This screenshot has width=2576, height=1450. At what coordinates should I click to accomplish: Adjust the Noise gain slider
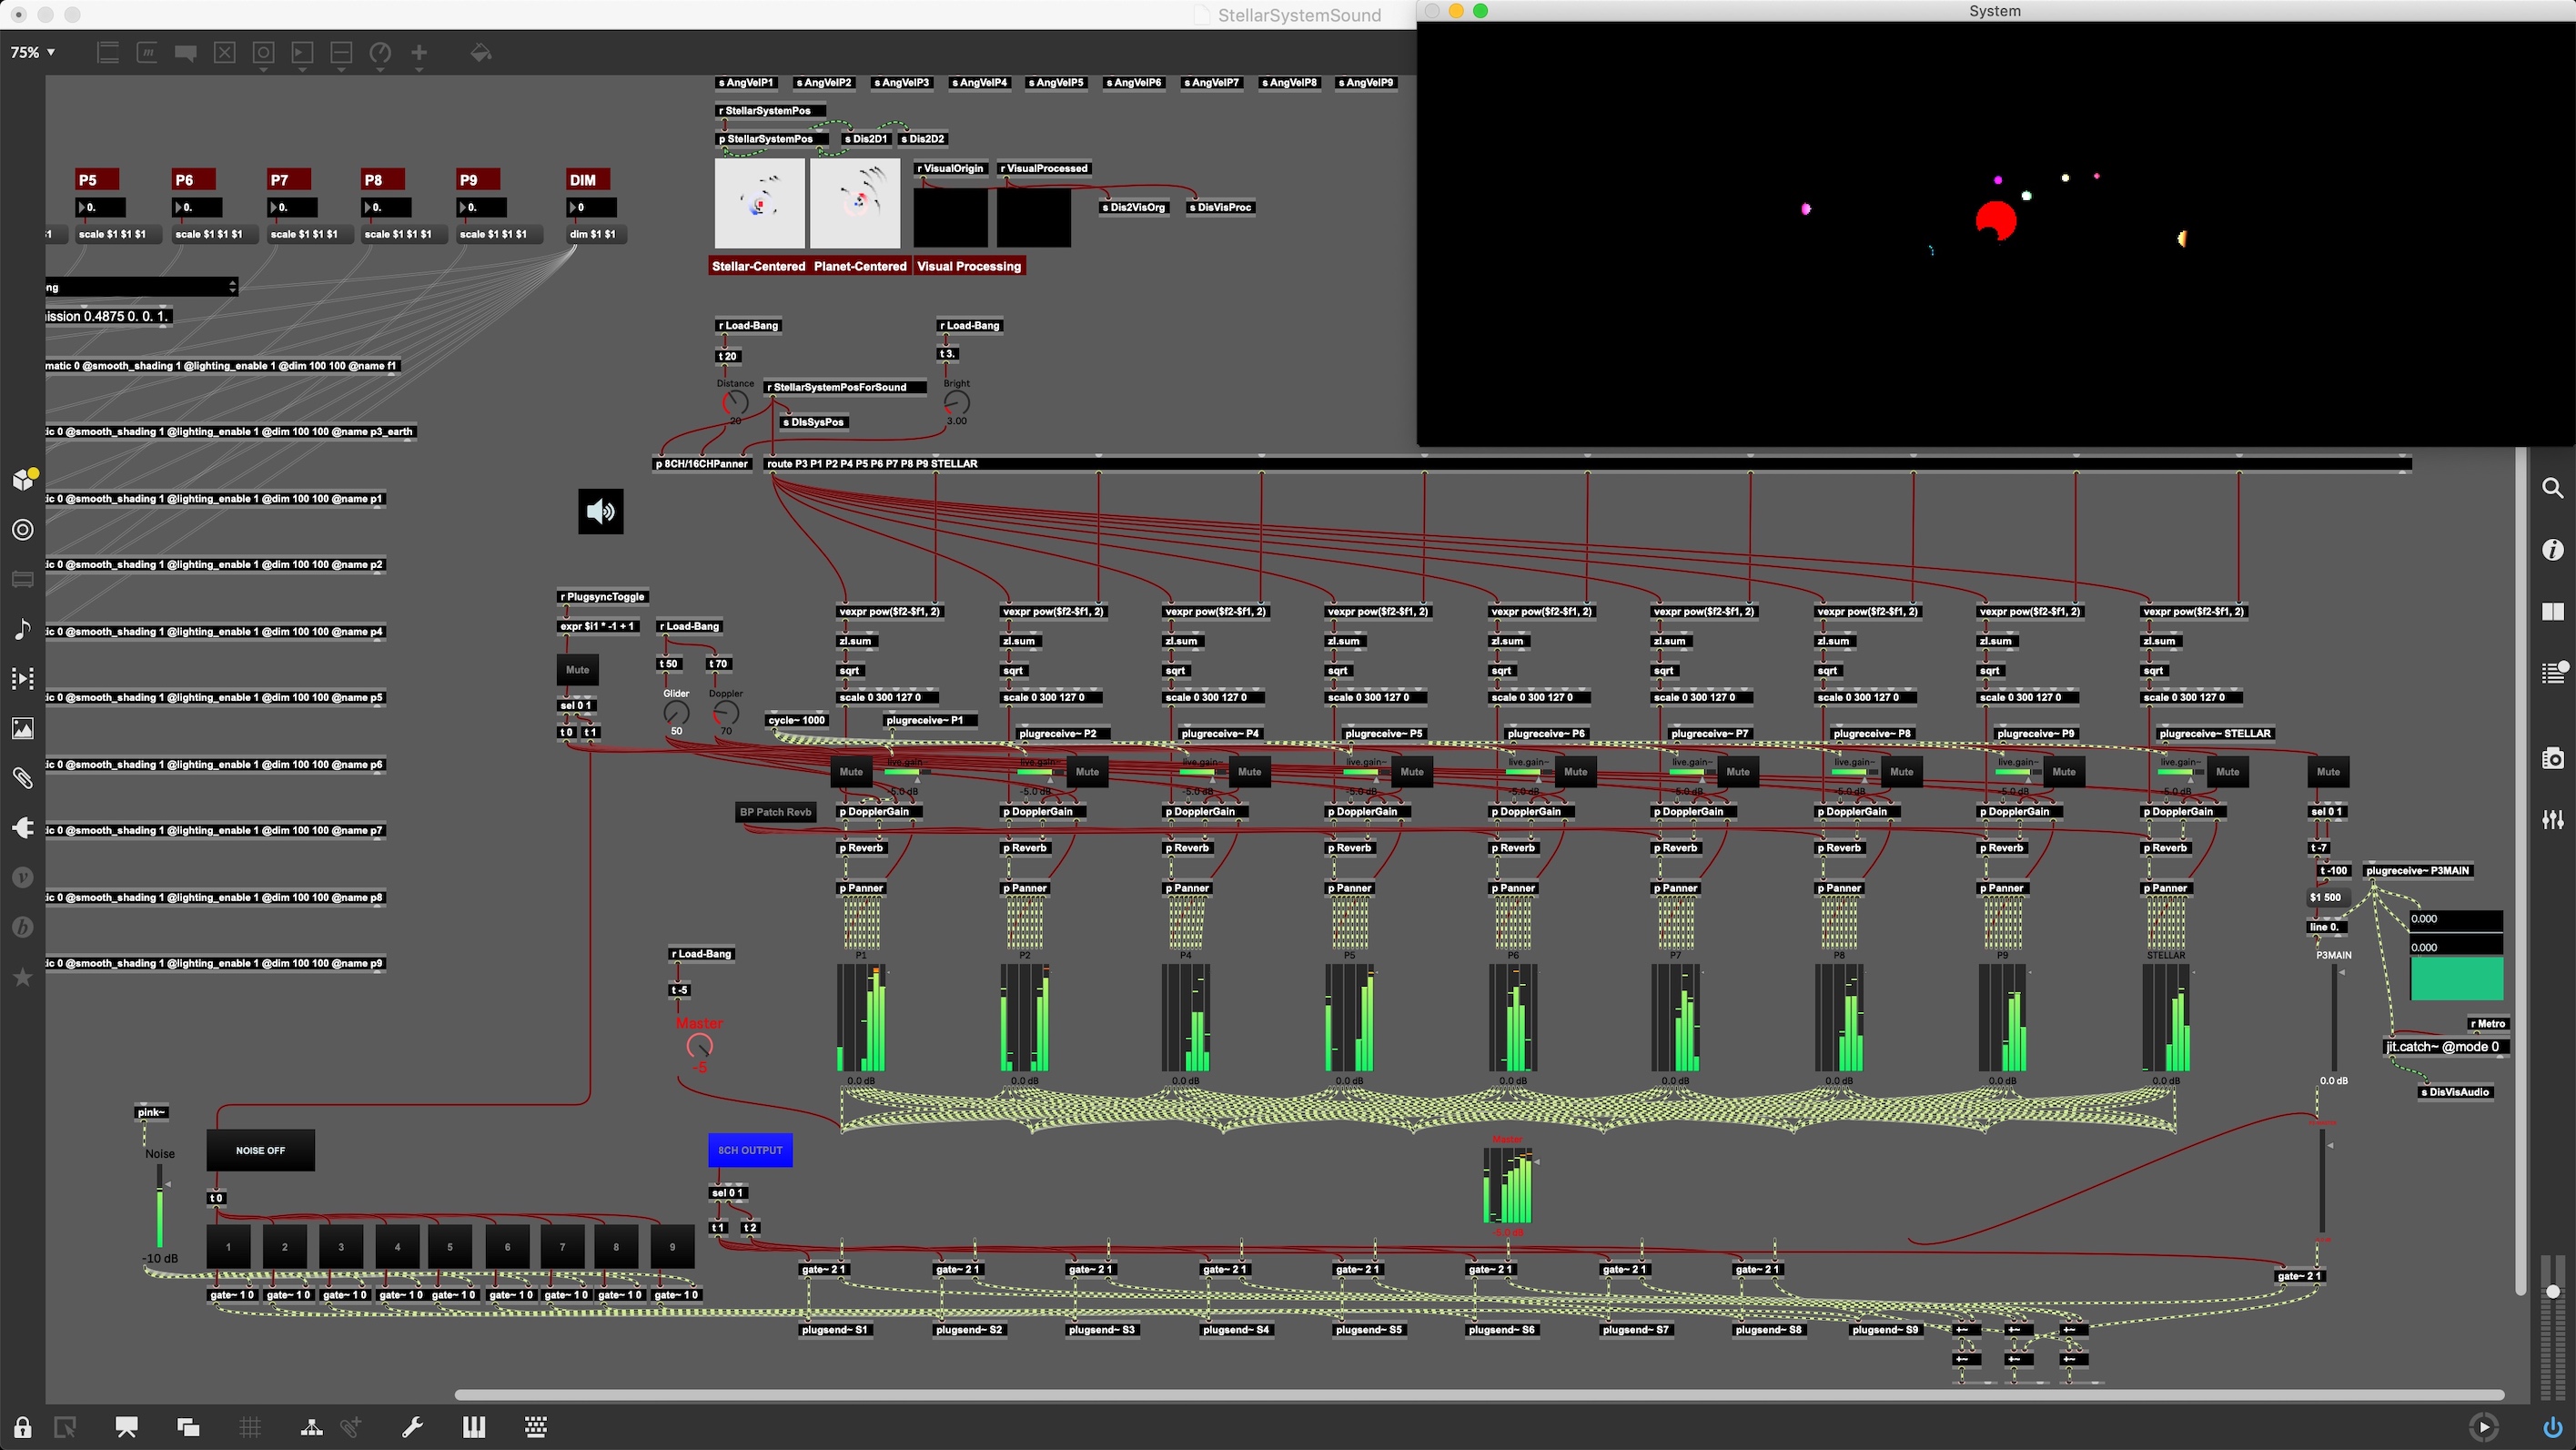pyautogui.click(x=159, y=1205)
